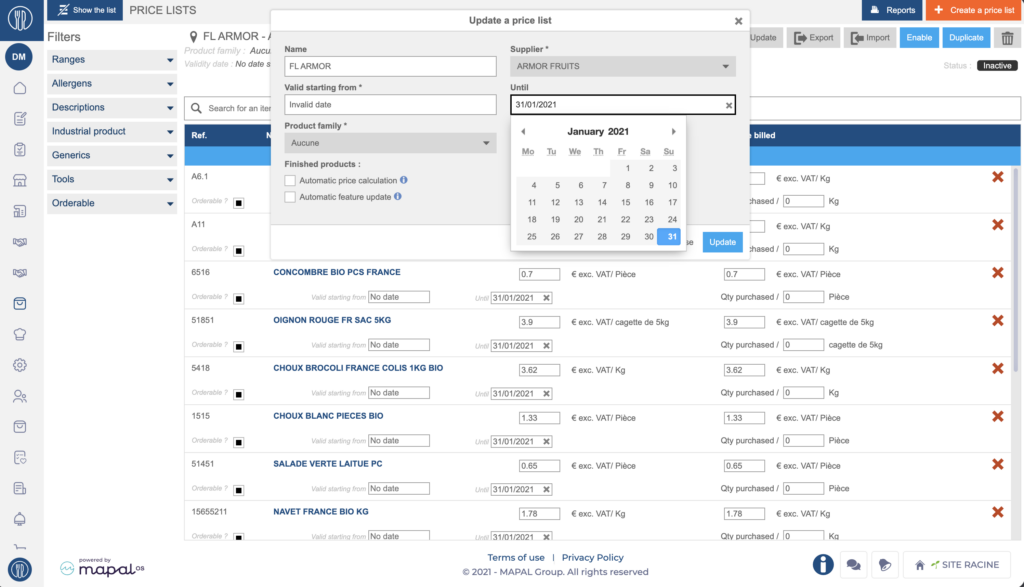Click the info icon in footer
Image resolution: width=1024 pixels, height=587 pixels.
[x=823, y=564]
